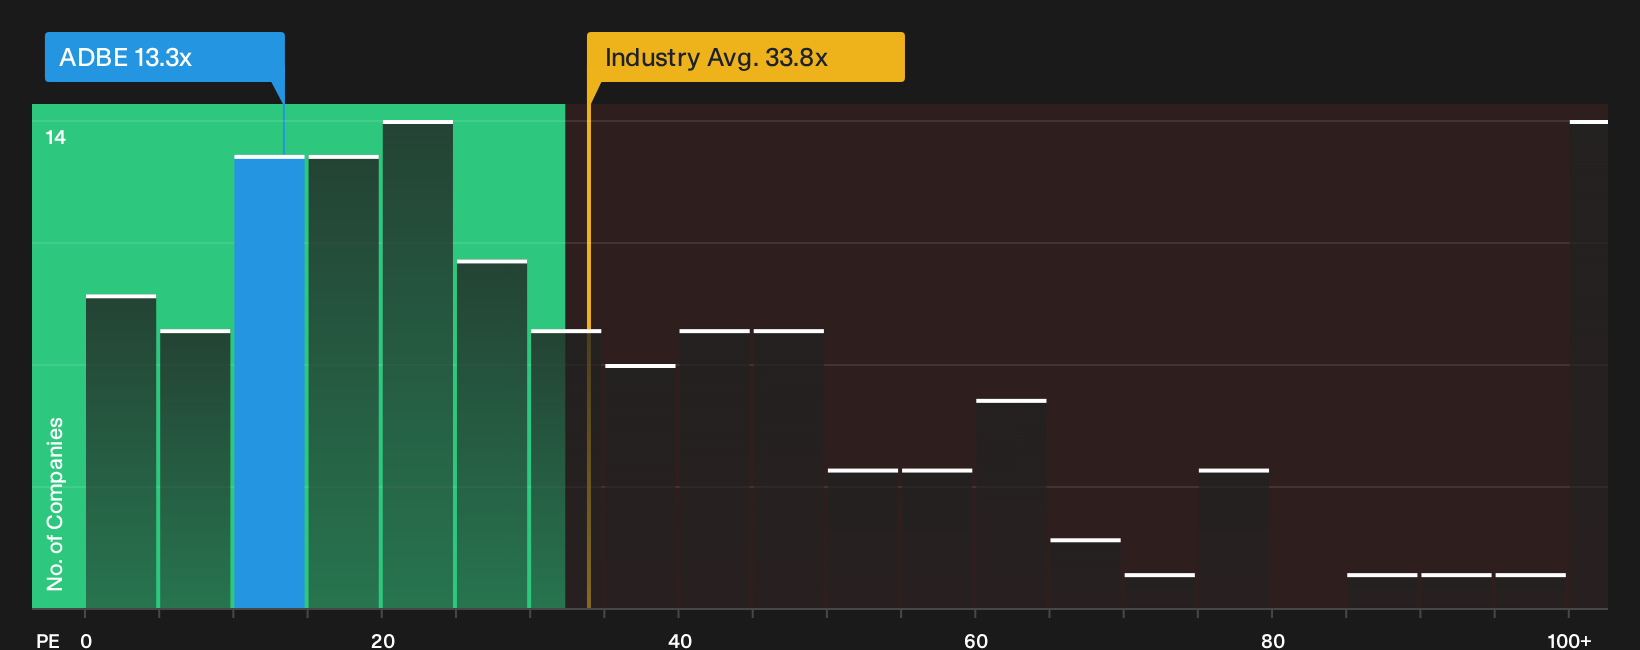Screen dimensions: 1640x650
Task: Click the first histogram bar at PE 0-5
Action: click(121, 452)
